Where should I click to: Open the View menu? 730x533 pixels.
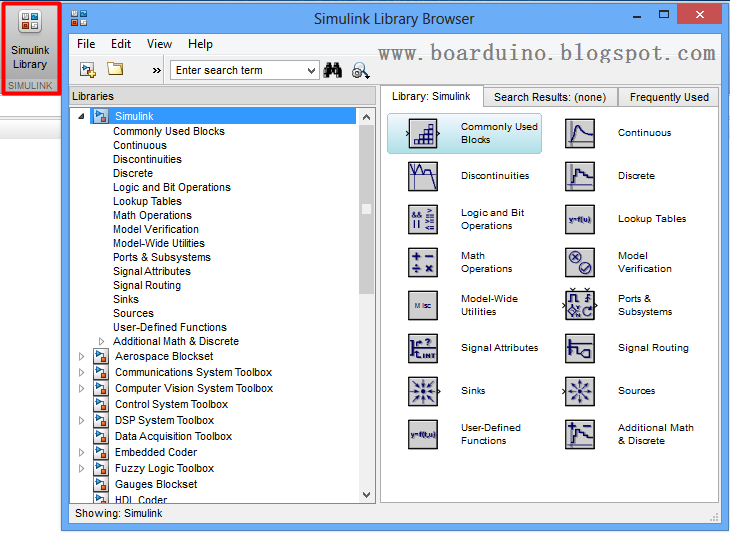(159, 44)
